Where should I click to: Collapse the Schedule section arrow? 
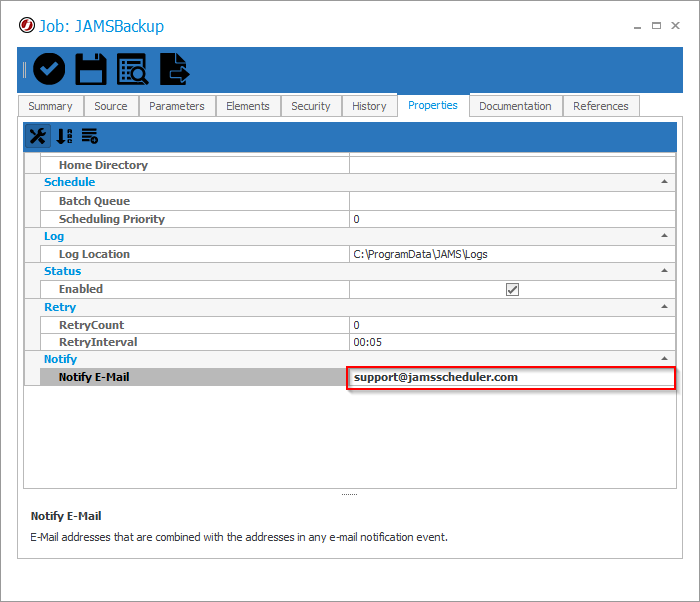(x=664, y=181)
